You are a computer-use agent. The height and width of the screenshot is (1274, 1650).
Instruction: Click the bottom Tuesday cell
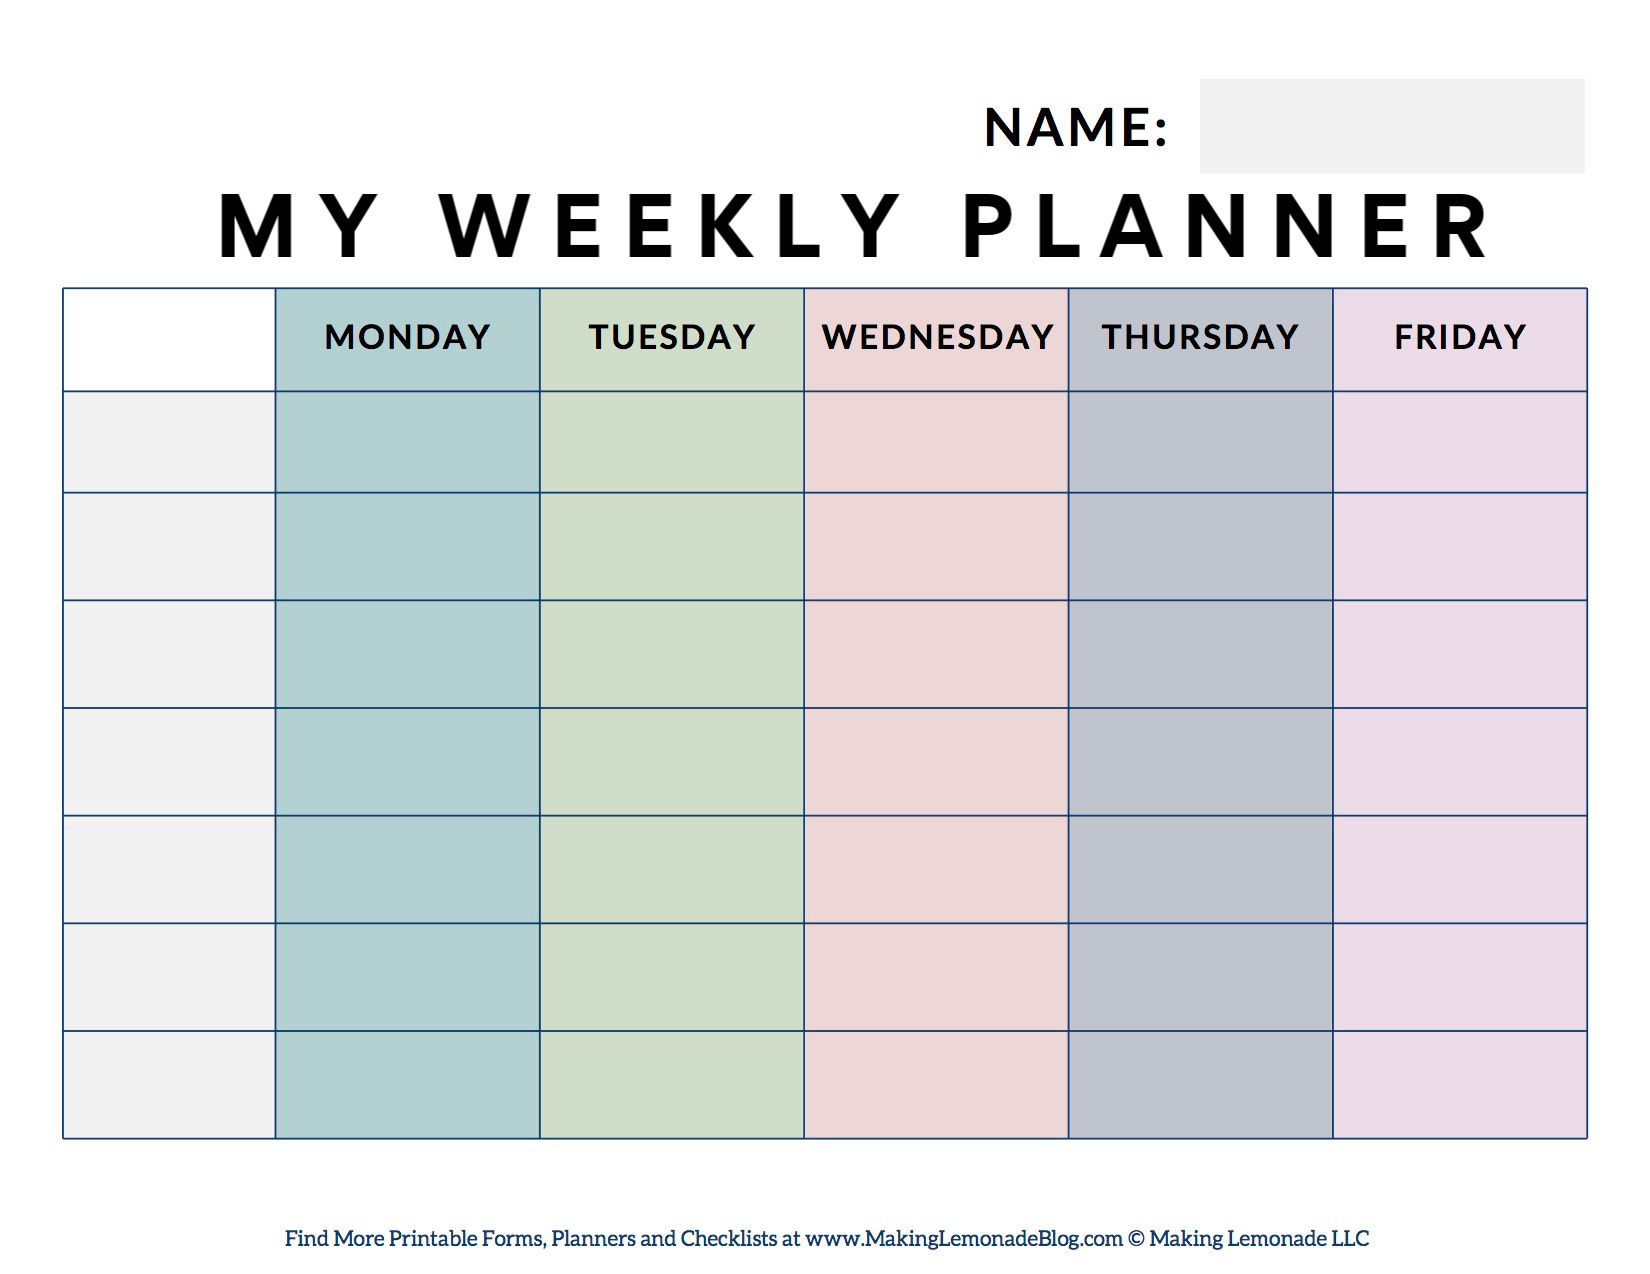pyautogui.click(x=672, y=1085)
